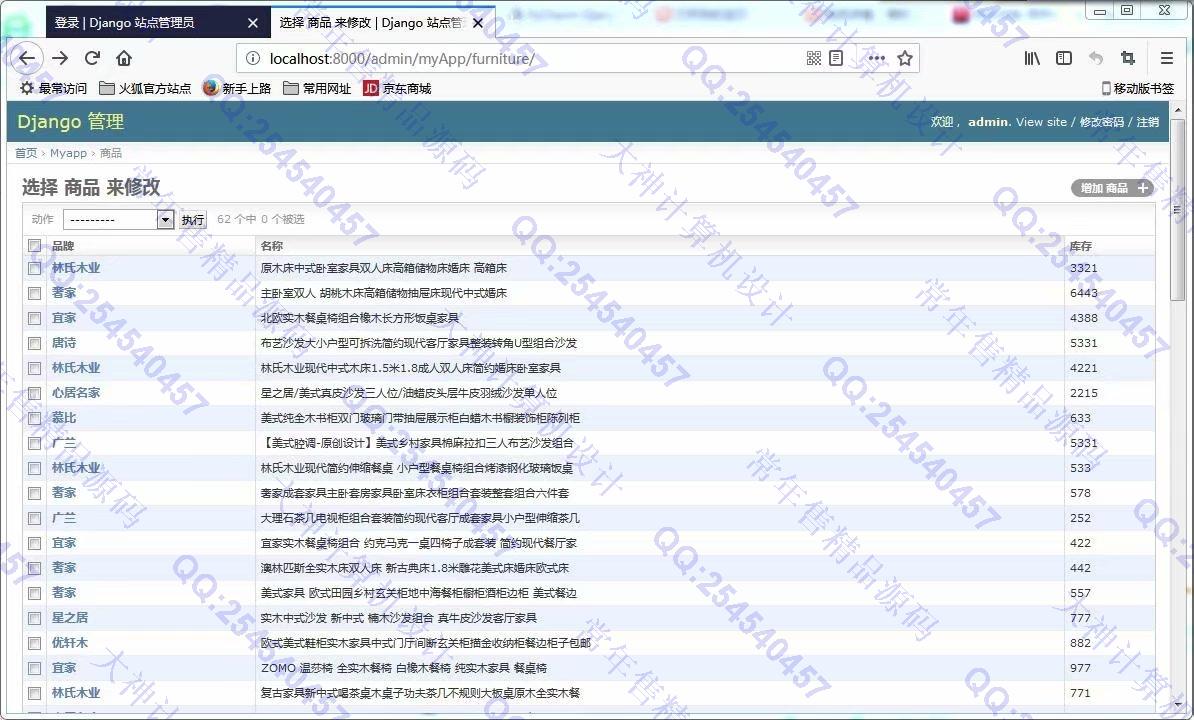Screen dimensions: 1194x720
Task: Click the 增加 商品 button
Action: [1113, 188]
